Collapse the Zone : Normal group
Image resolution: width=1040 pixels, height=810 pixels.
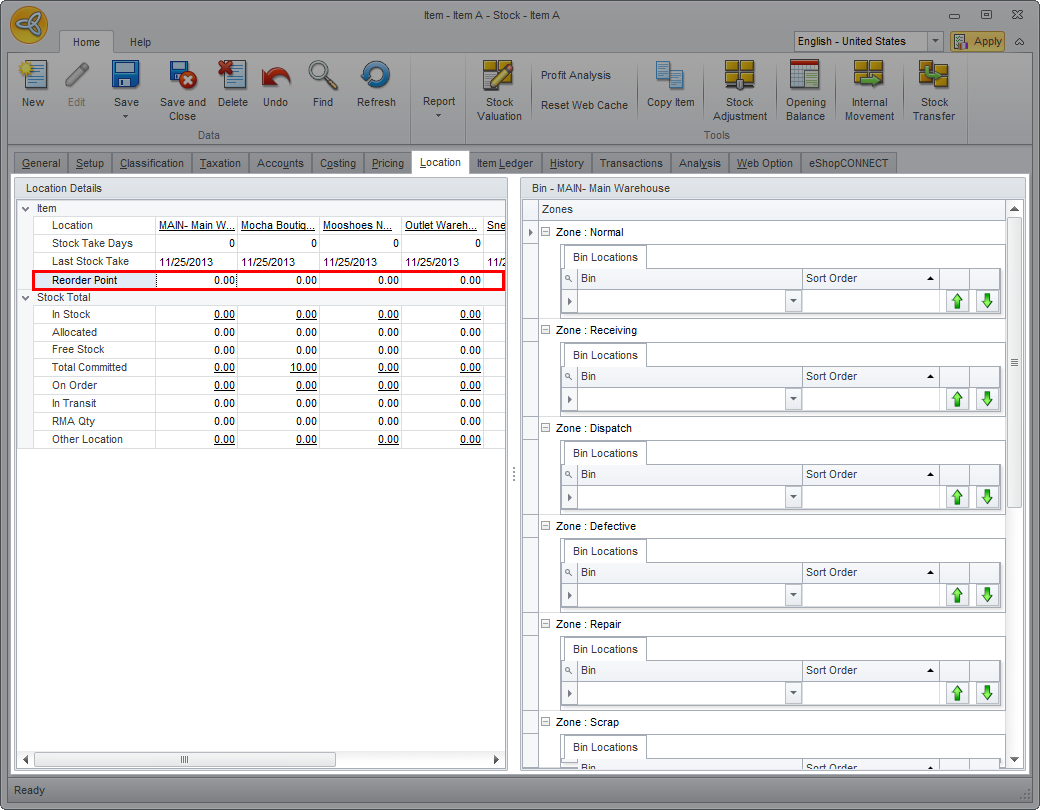point(546,232)
